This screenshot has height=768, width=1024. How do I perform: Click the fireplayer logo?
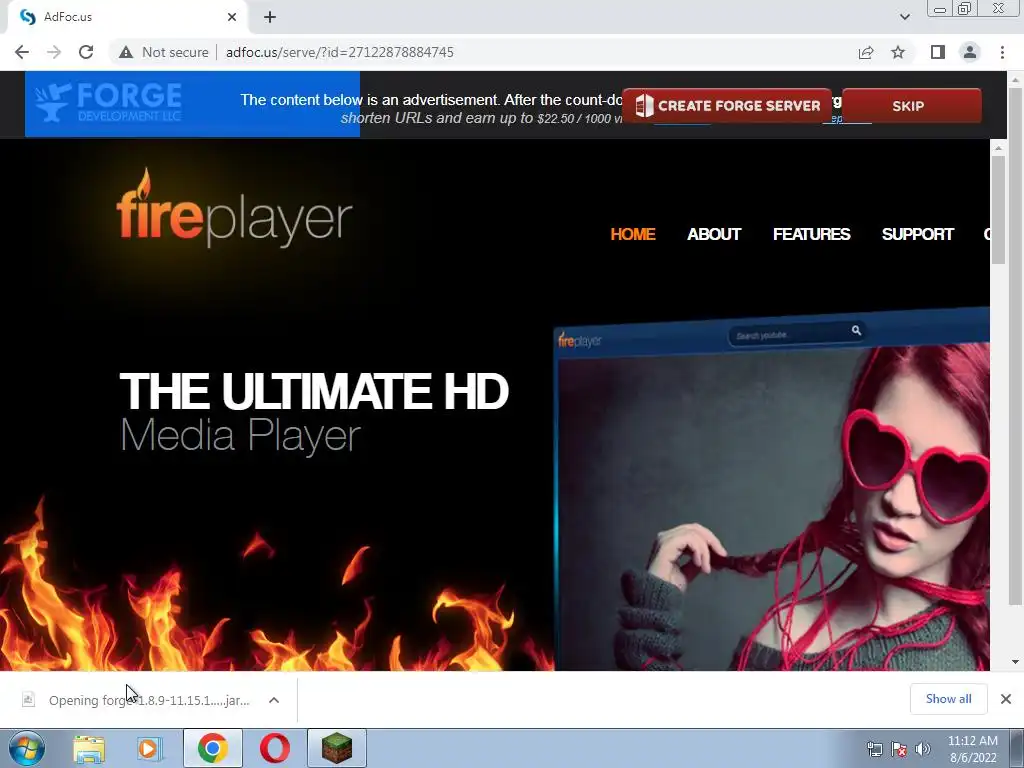(x=234, y=209)
